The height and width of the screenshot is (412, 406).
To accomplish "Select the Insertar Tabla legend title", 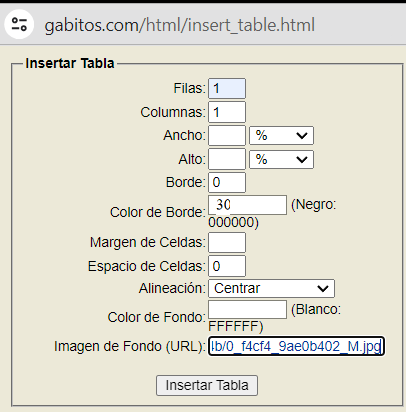I will tap(70, 63).
